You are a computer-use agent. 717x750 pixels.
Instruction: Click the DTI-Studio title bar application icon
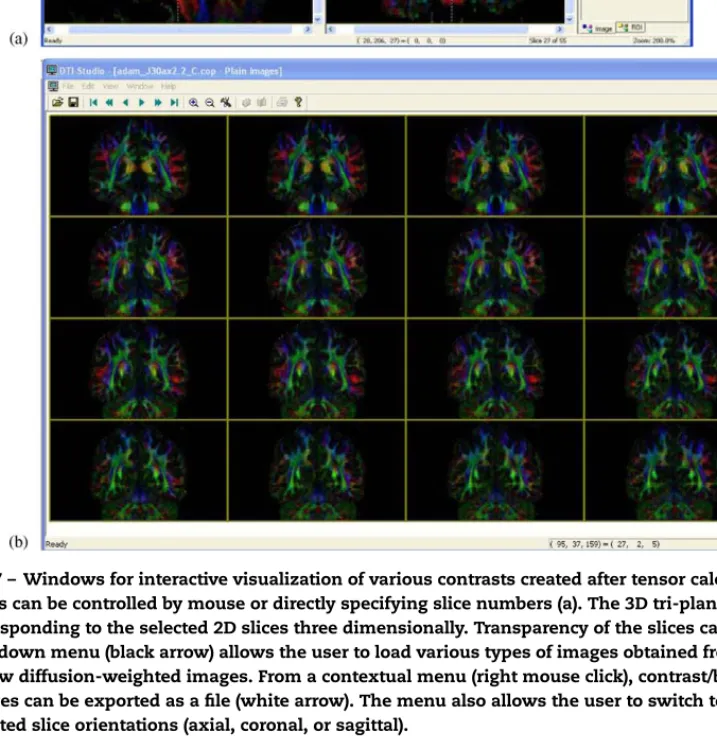tap(51, 71)
